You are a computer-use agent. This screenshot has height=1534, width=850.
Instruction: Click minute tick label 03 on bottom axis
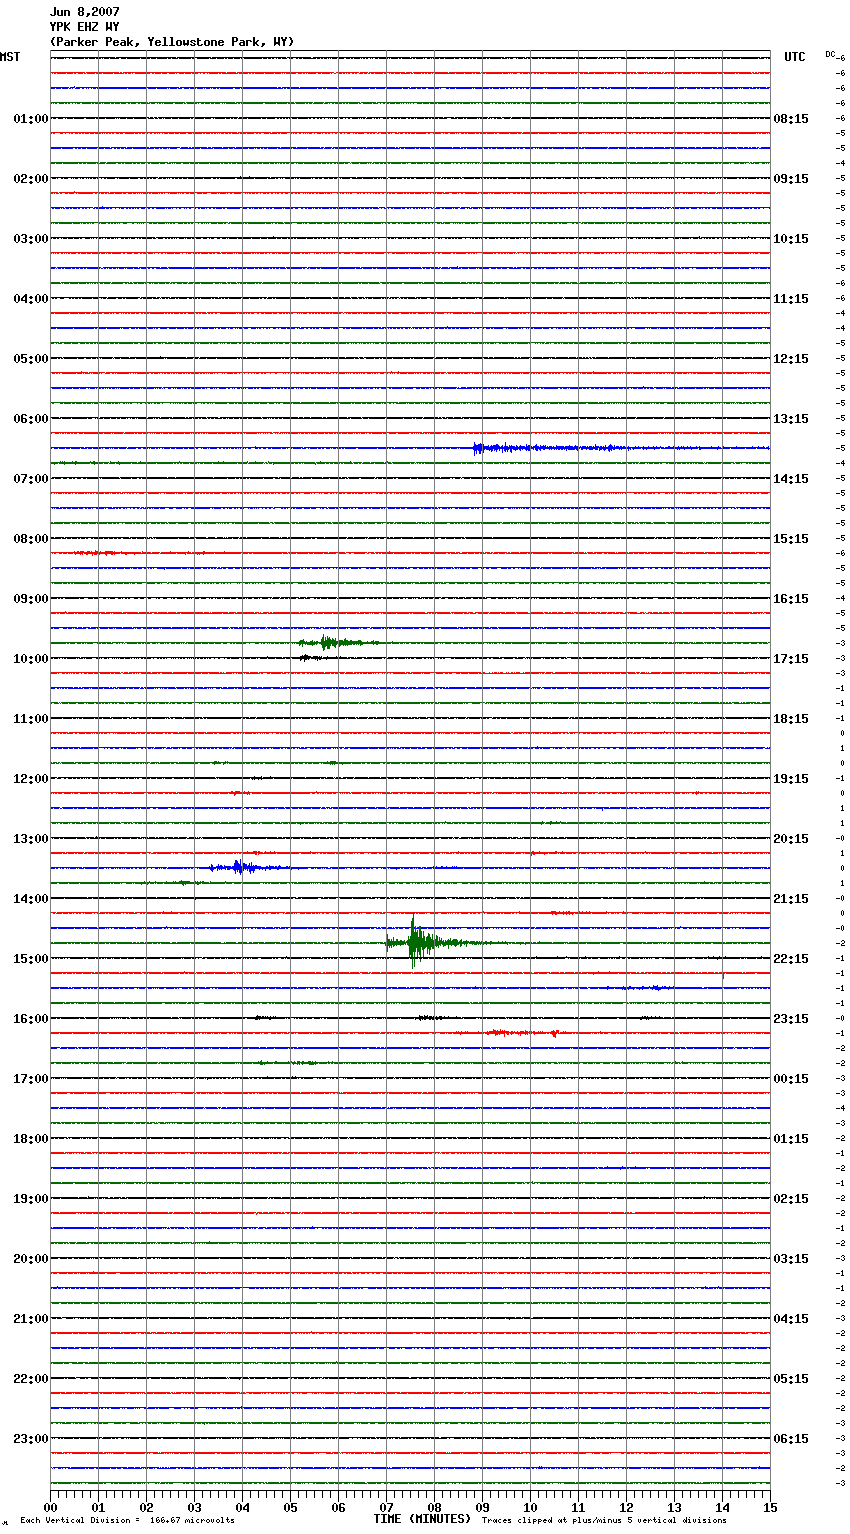tap(194, 1507)
